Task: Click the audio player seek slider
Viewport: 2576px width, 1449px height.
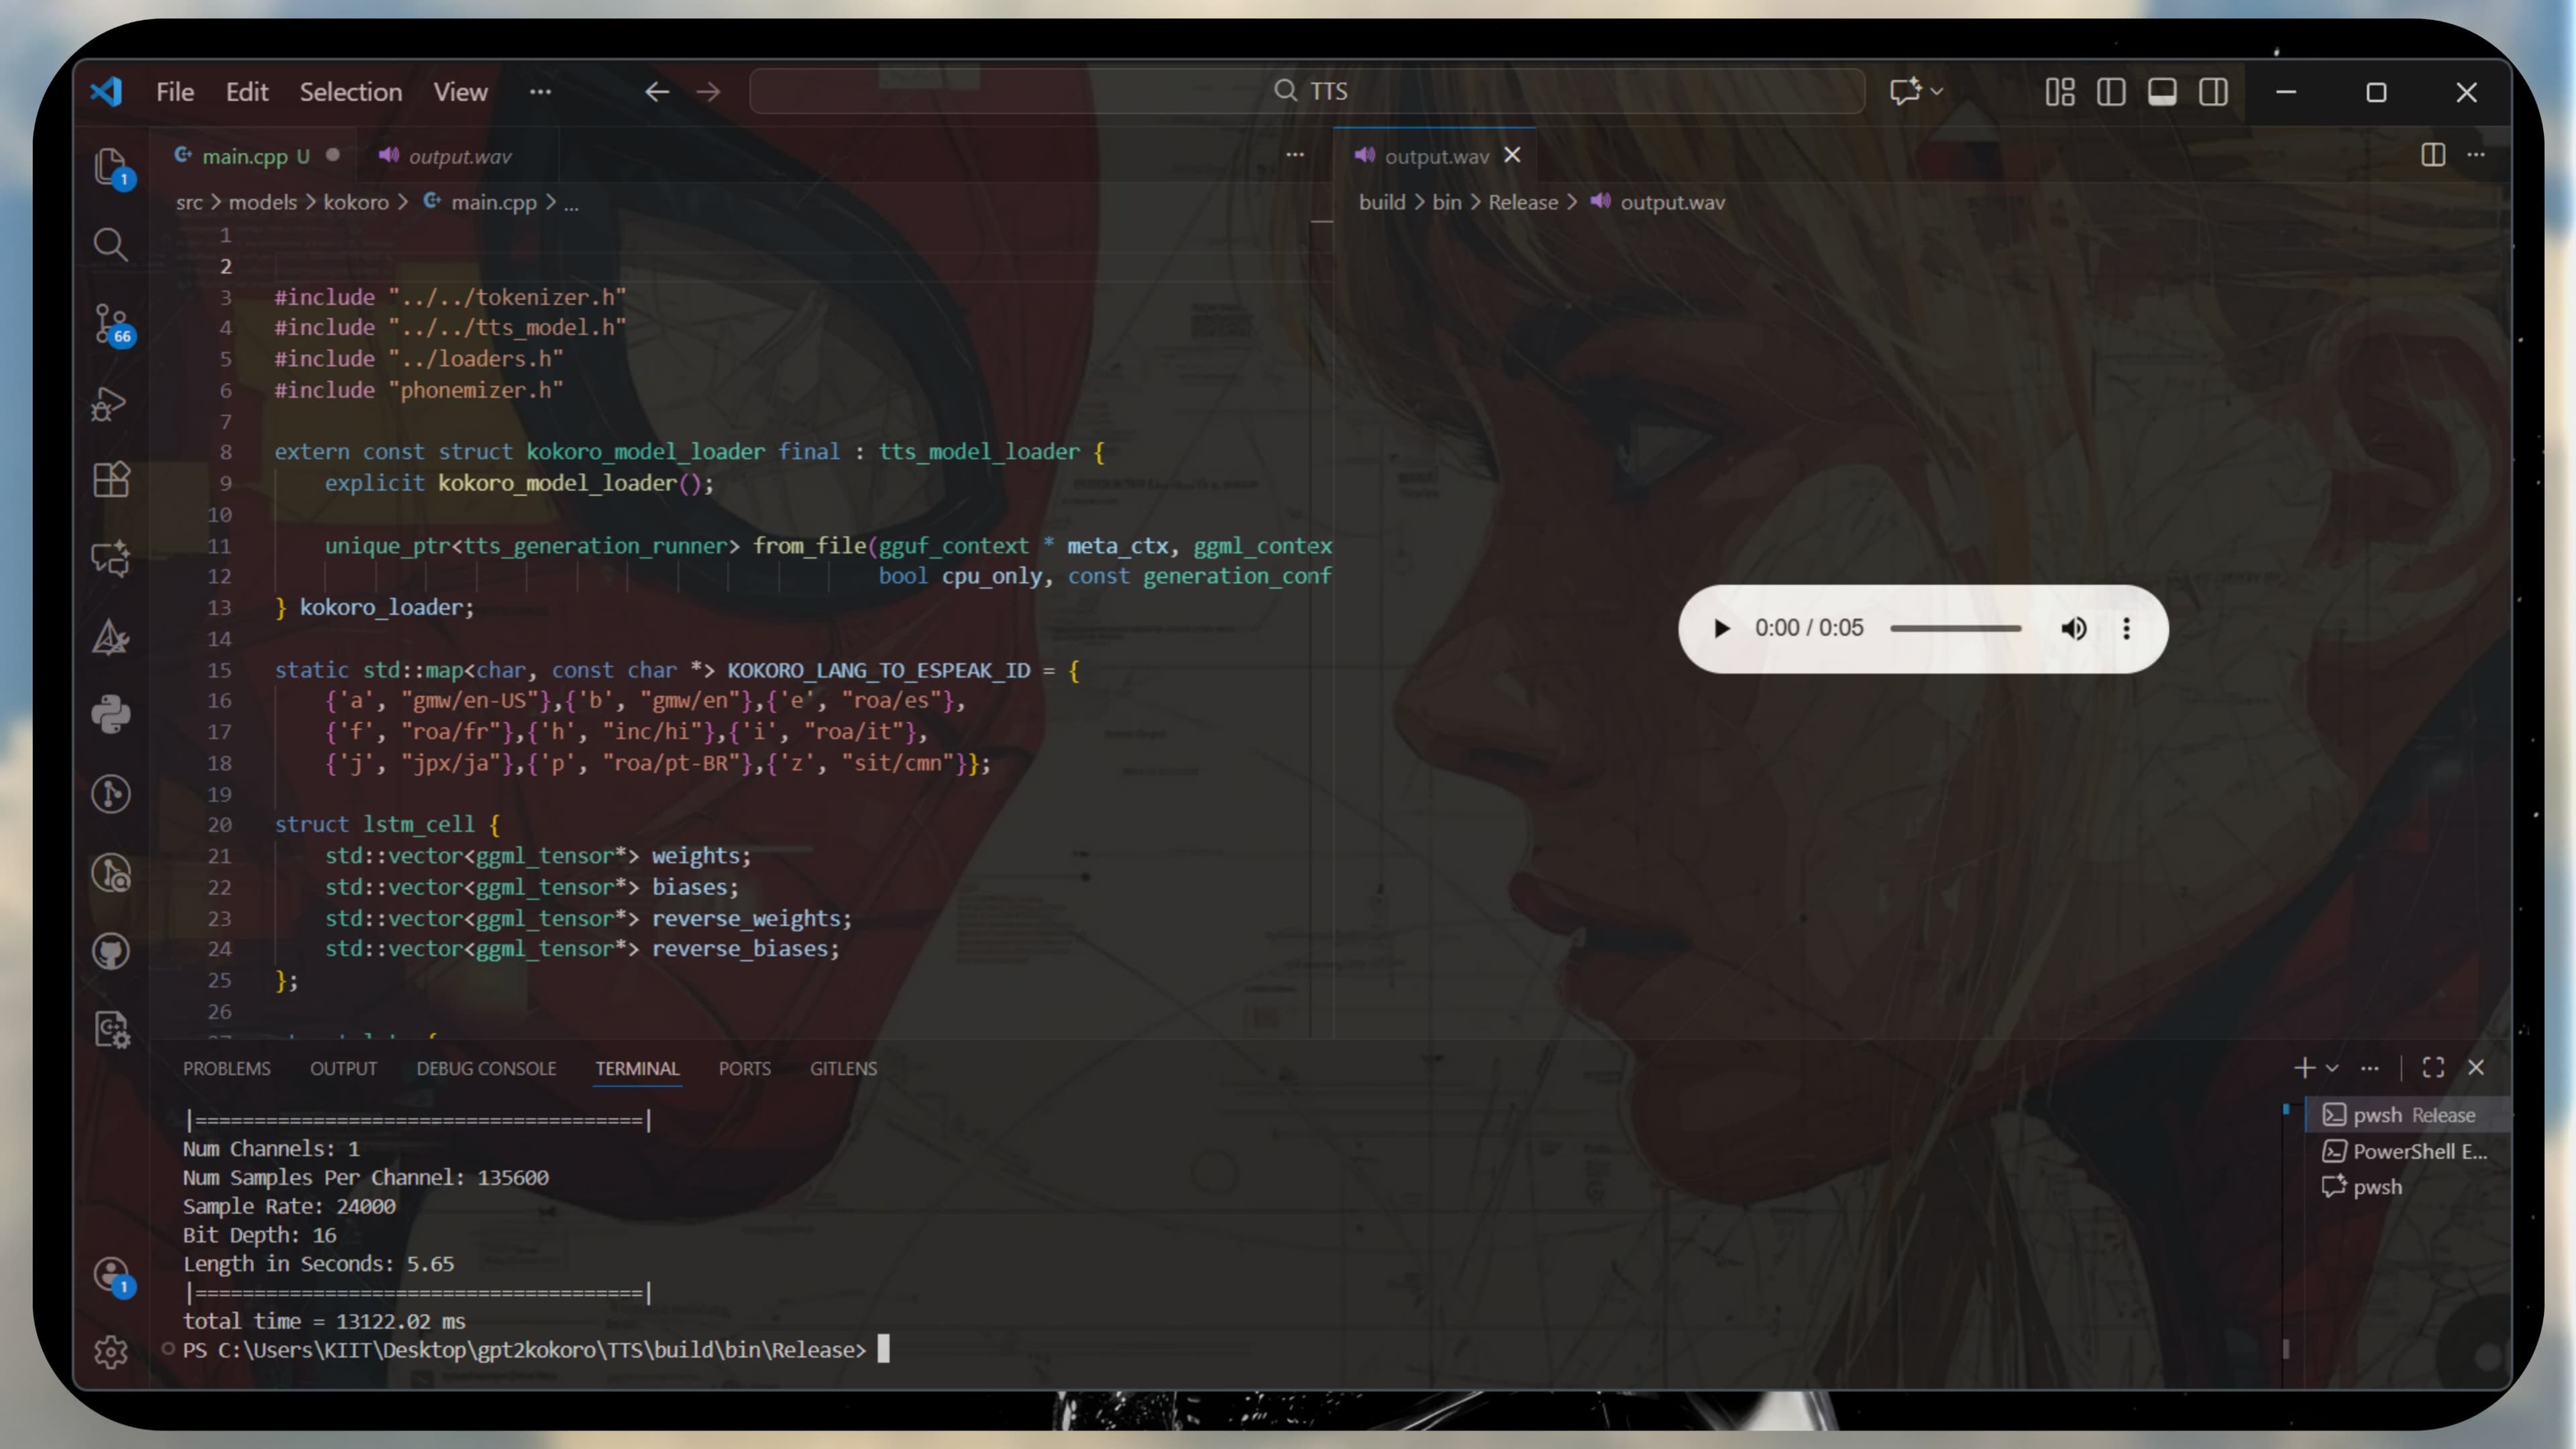Action: 1955,628
